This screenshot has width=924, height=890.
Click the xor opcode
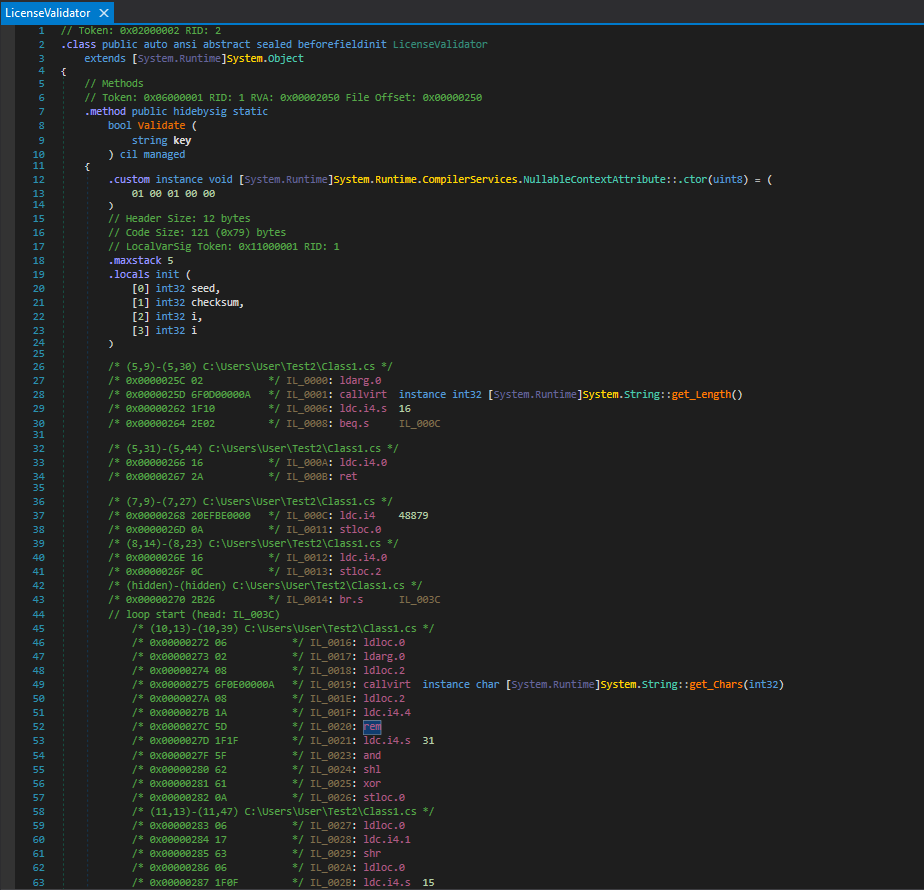click(x=372, y=783)
